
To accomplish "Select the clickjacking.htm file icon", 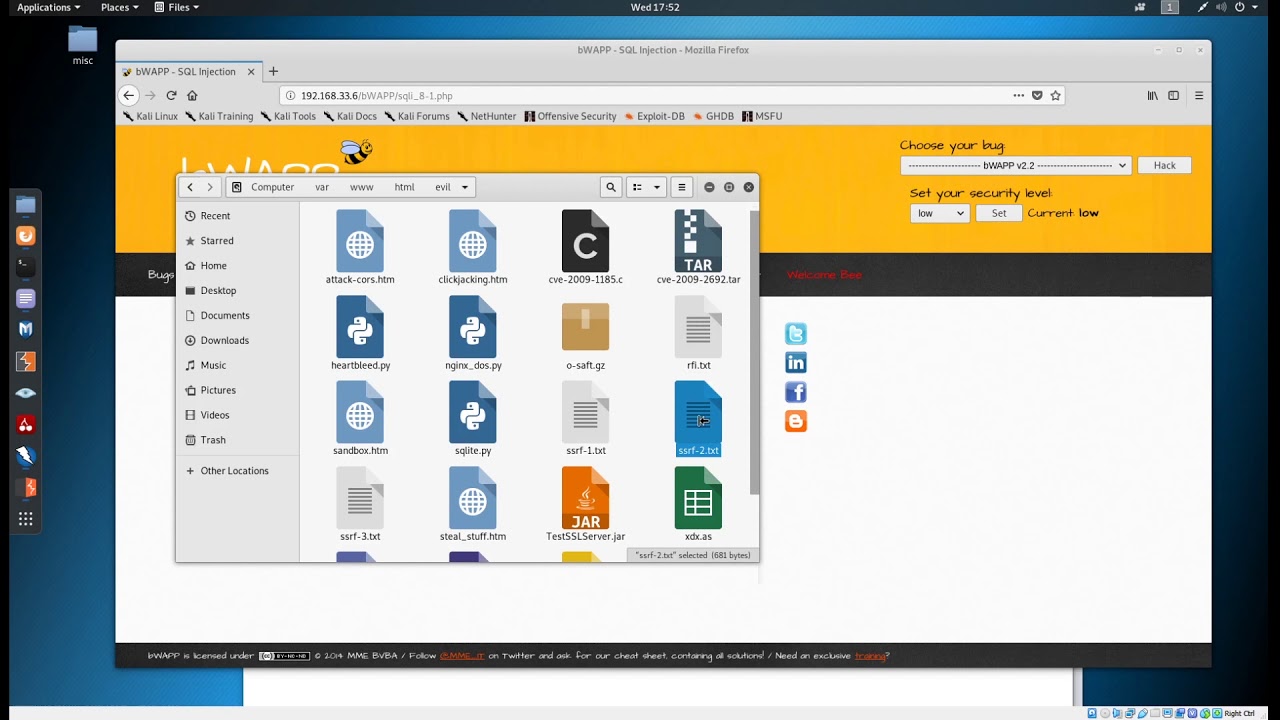I will coord(473,240).
